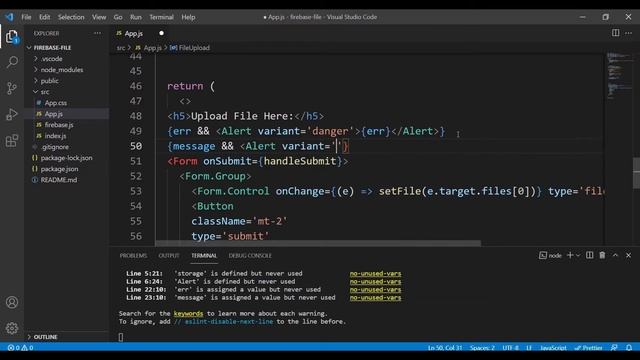The width and height of the screenshot is (640, 360).
Task: Open no-unused-vars link for 'message' warning
Action: tap(375, 298)
